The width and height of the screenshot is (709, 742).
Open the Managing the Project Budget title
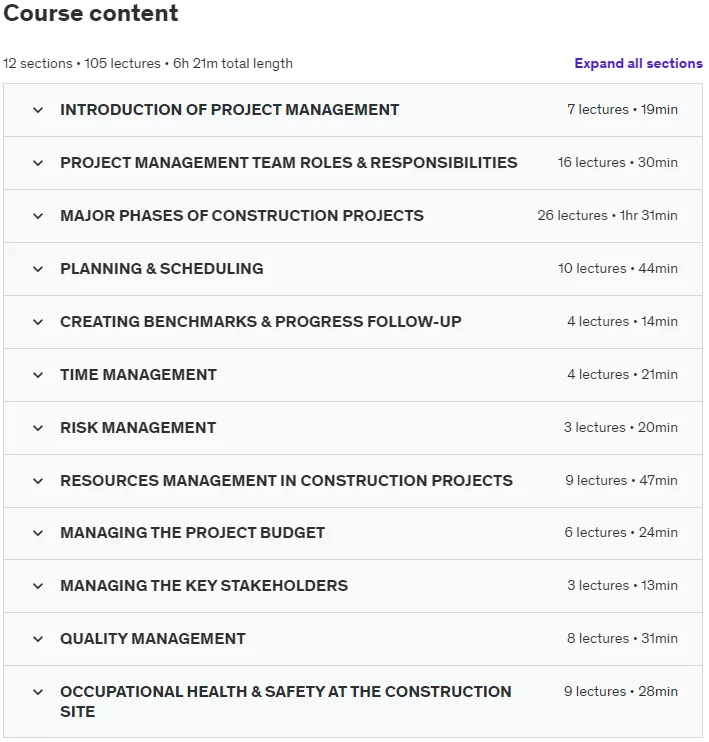192,533
